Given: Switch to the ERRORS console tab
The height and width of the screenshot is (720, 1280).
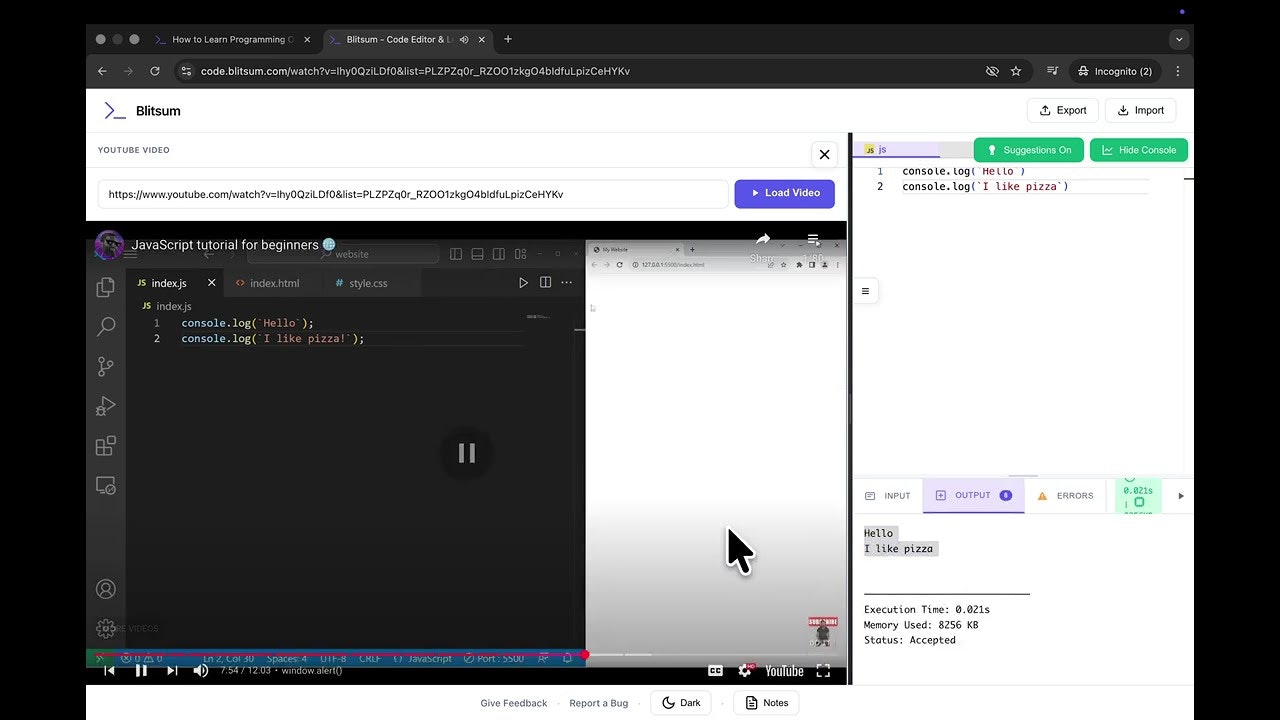Looking at the screenshot, I should tap(1065, 496).
